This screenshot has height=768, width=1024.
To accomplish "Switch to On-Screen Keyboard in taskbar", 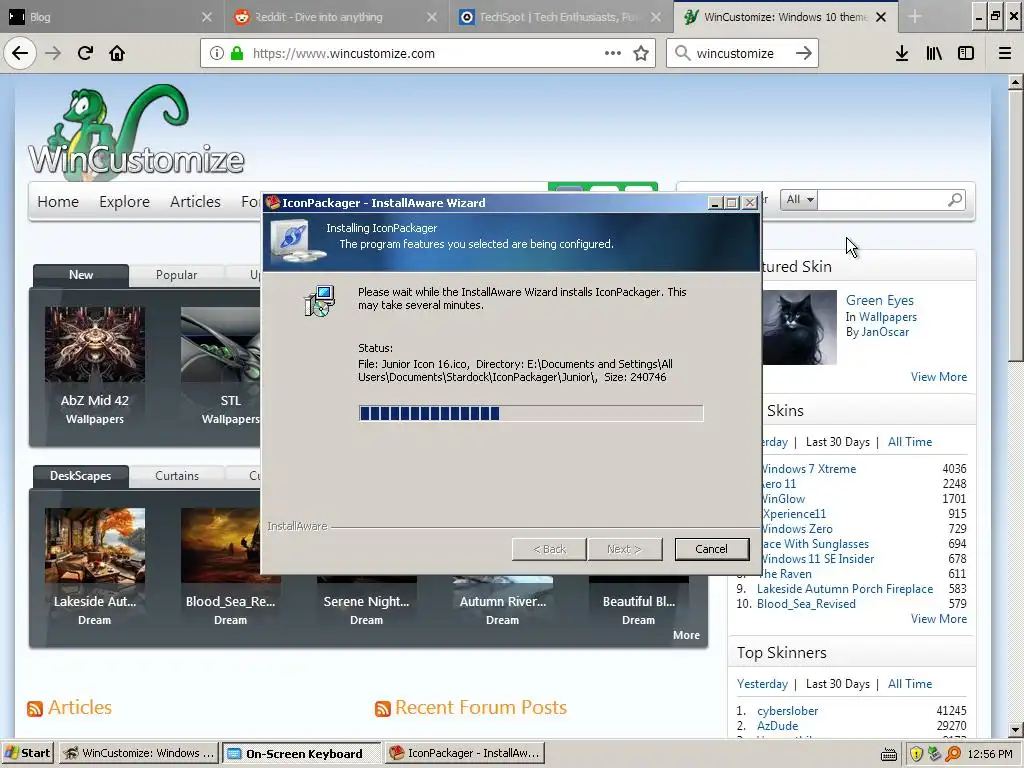I will coord(302,753).
